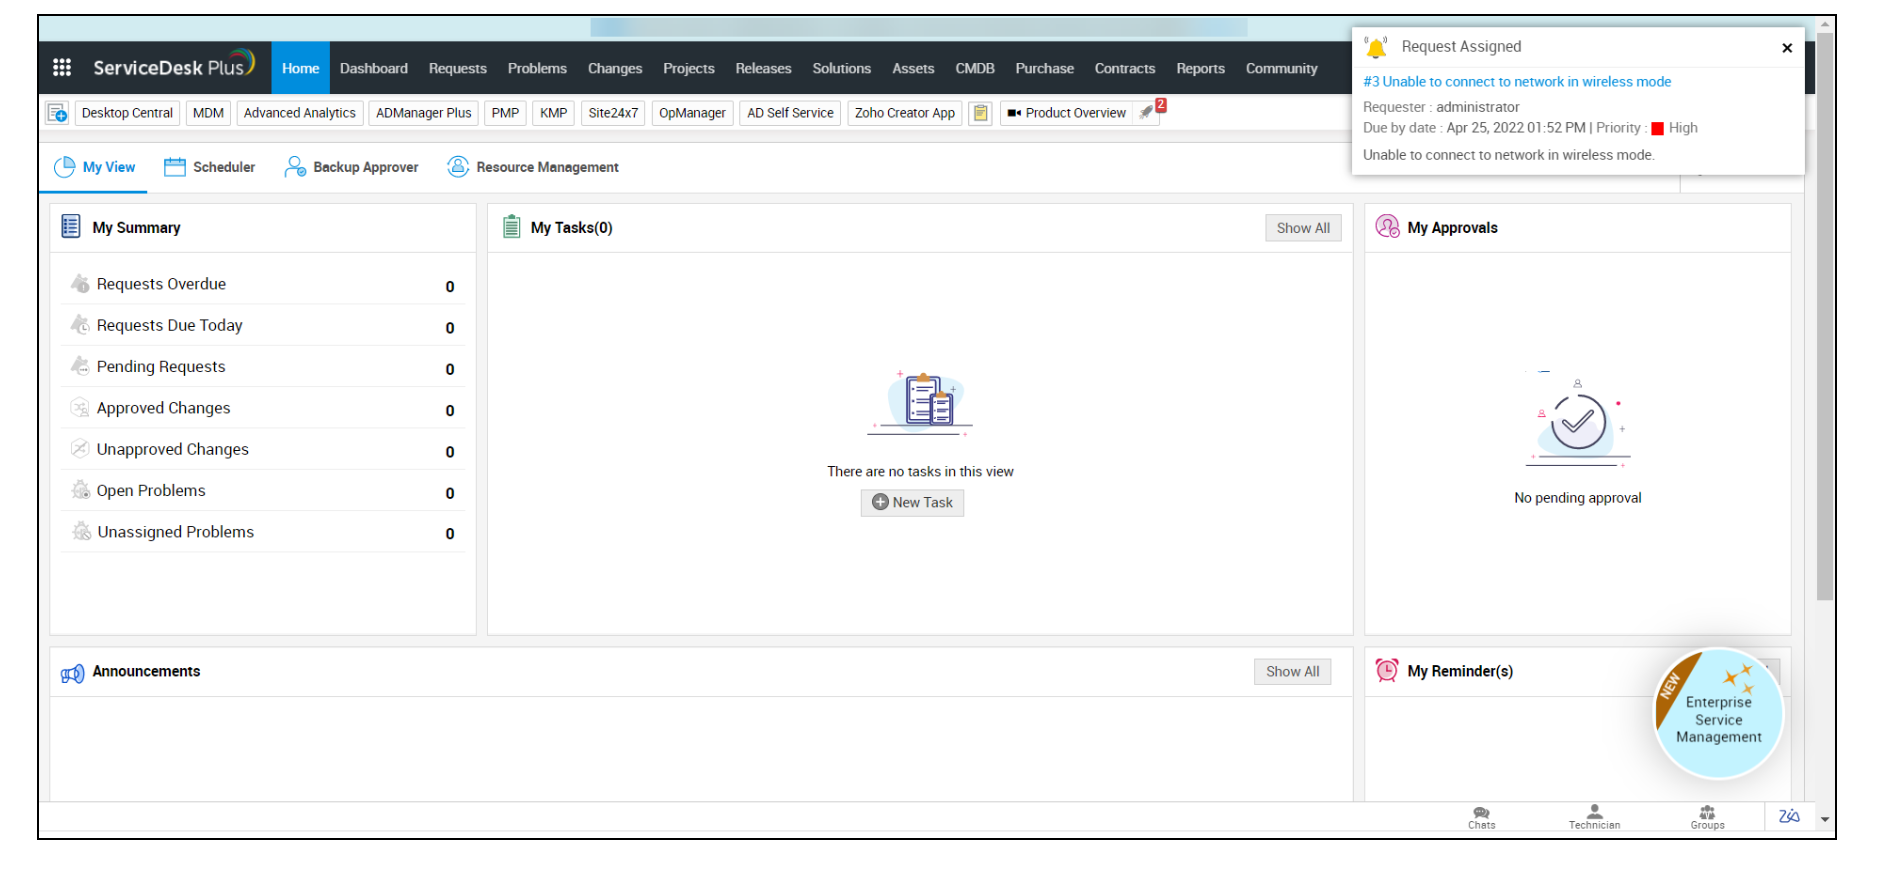Image resolution: width=1903 pixels, height=869 pixels.
Task: Click the scroll down arrow on scrollbar
Action: pos(1825,819)
